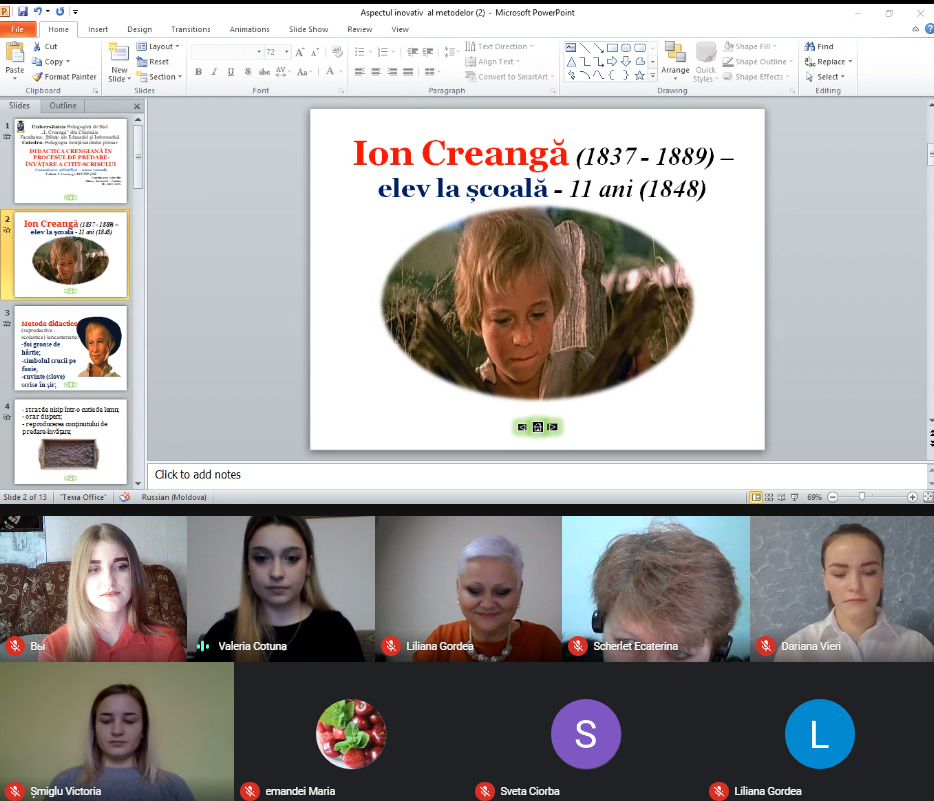This screenshot has height=801, width=934.
Task: Click the New Slide button
Action: click(119, 62)
